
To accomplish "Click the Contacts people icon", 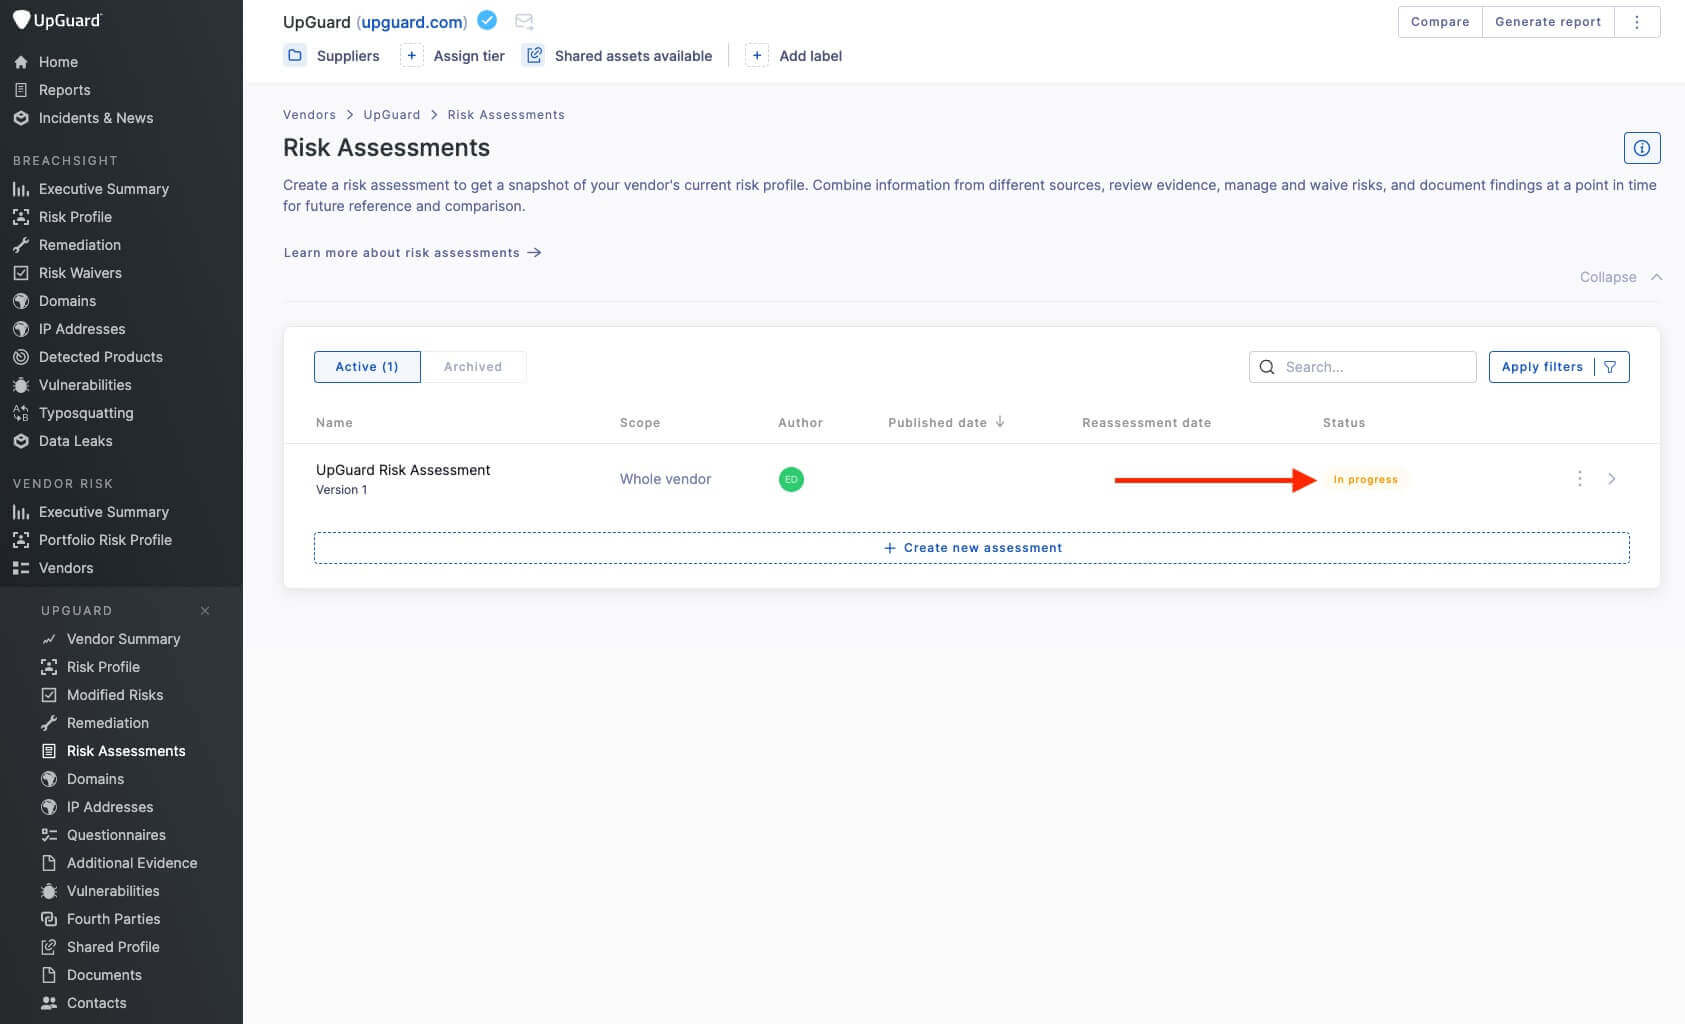I will point(48,1003).
